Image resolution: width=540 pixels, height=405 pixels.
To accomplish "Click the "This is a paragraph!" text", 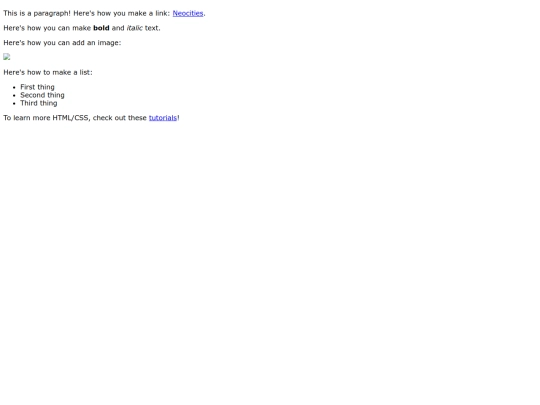I will click(x=37, y=13).
